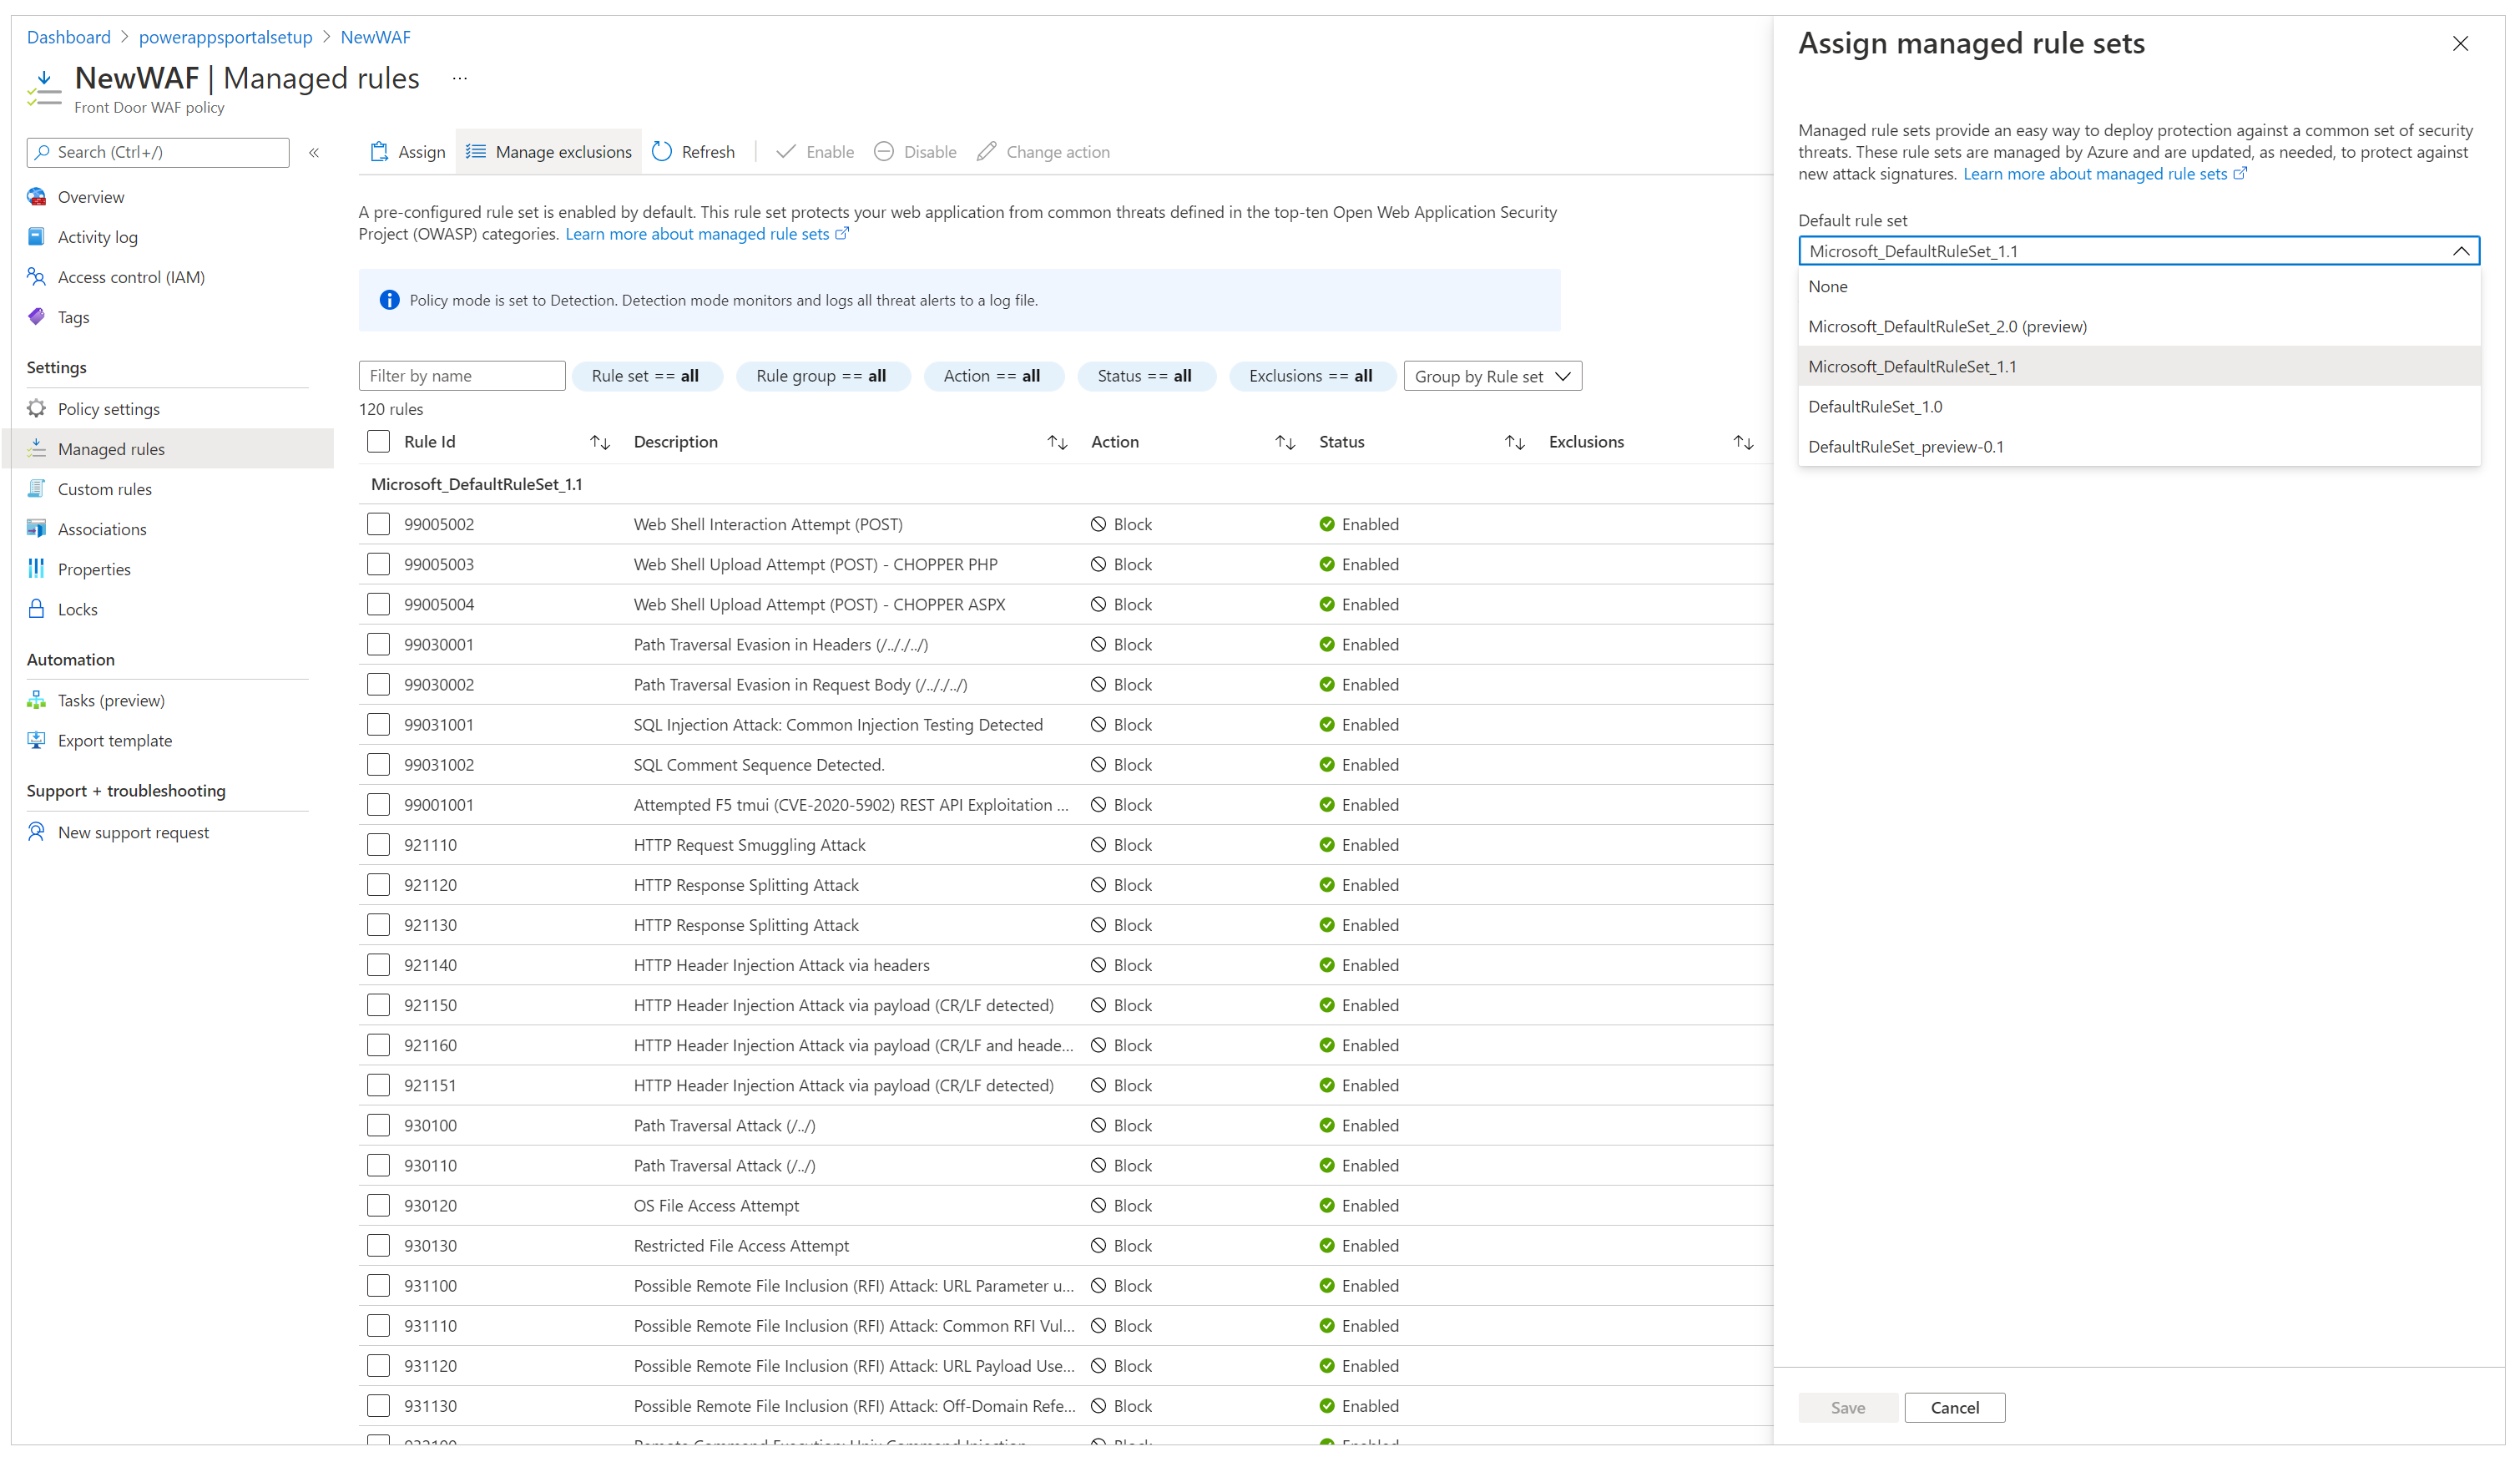This screenshot has height=1462, width=2520.
Task: Click the Filter by name input field
Action: coord(459,374)
